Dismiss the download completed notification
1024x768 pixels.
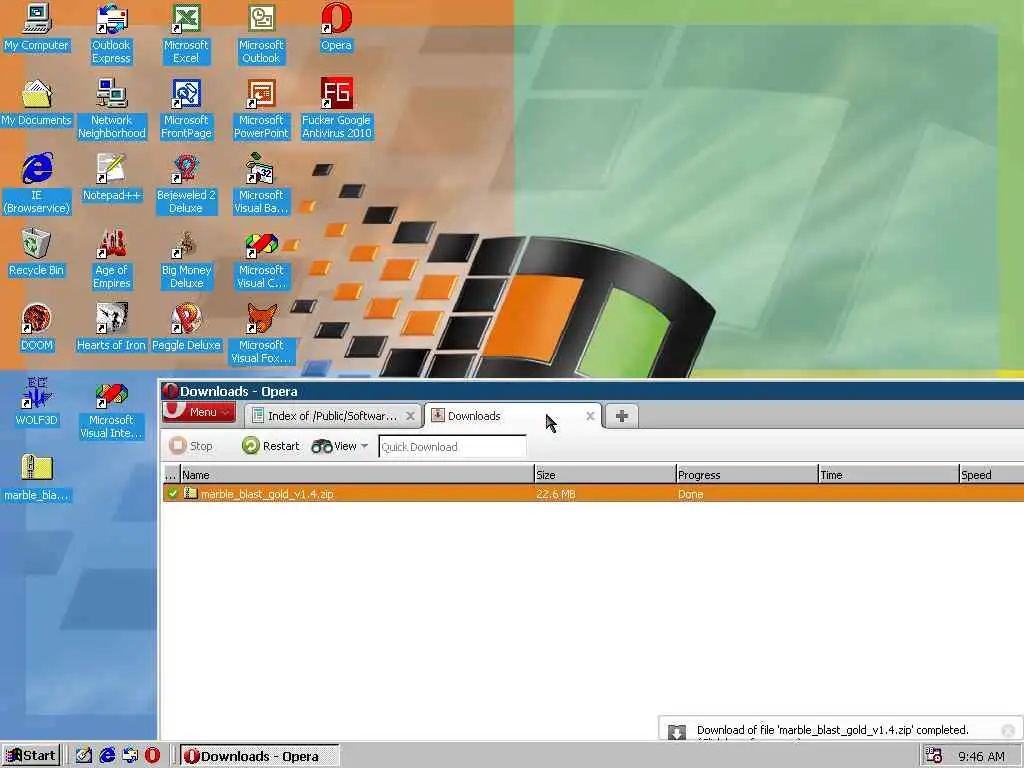[1008, 730]
